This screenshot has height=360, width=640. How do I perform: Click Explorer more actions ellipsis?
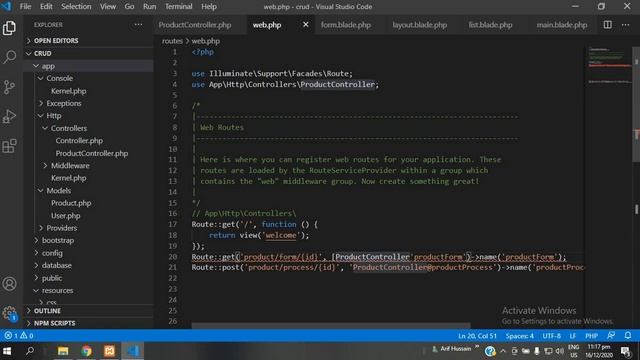(138, 24)
